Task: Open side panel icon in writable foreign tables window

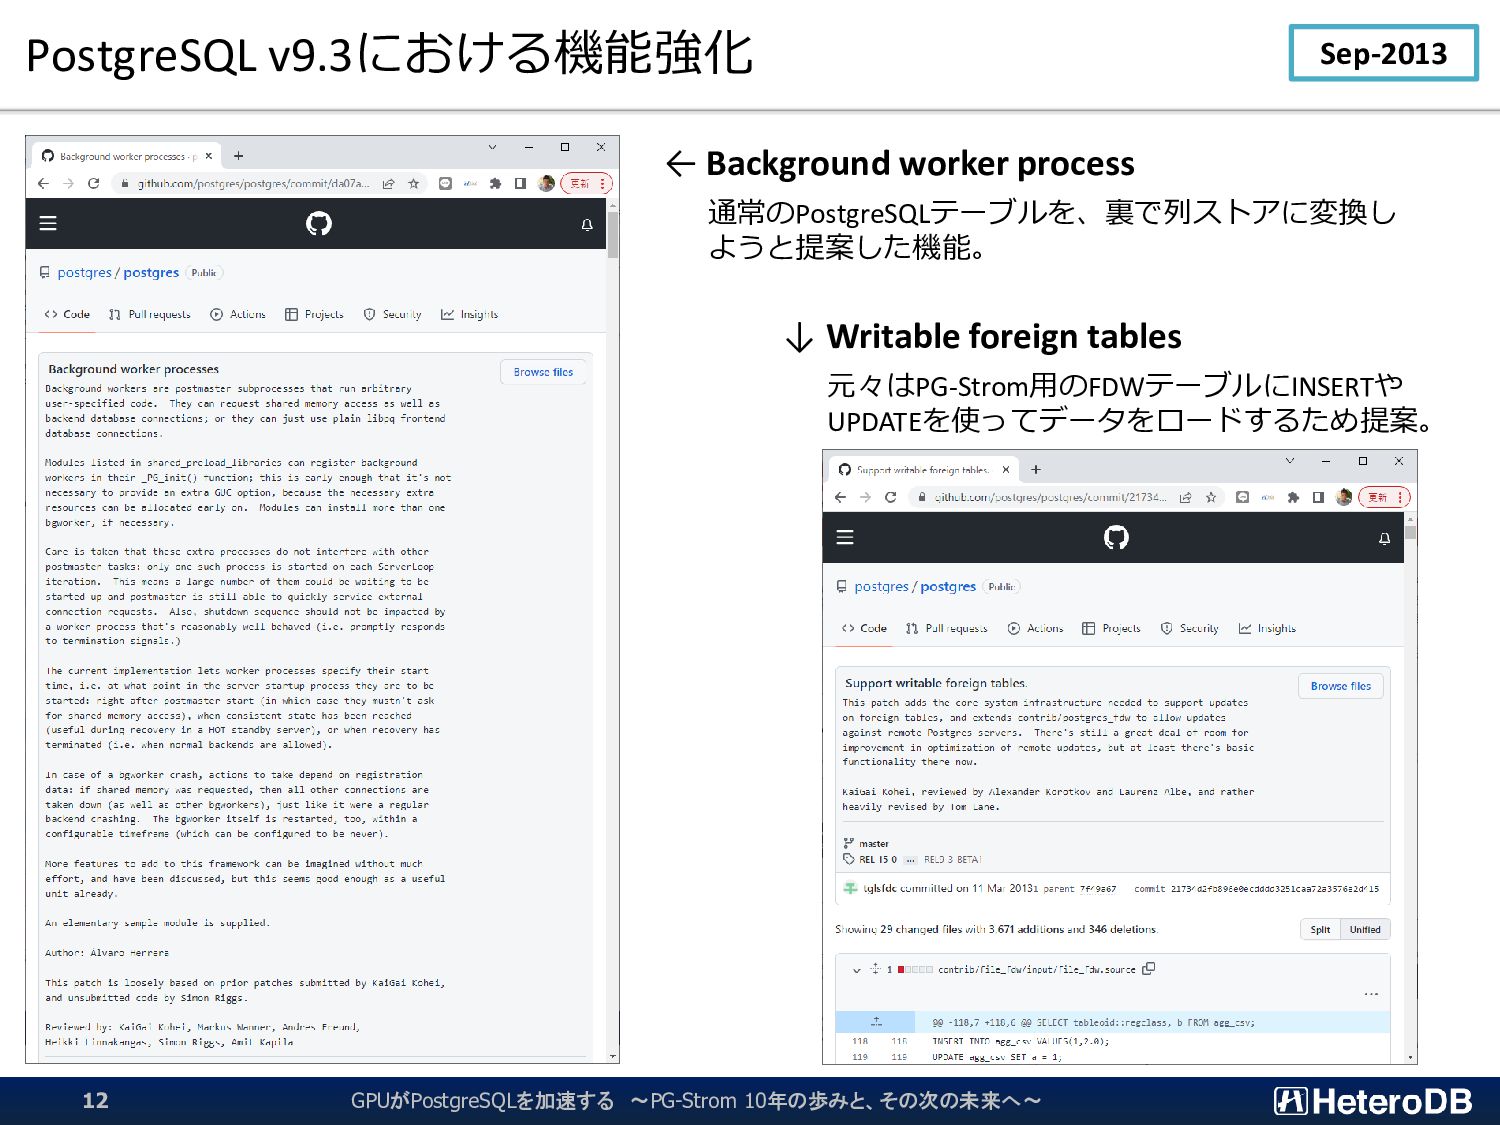Action: click(1318, 497)
